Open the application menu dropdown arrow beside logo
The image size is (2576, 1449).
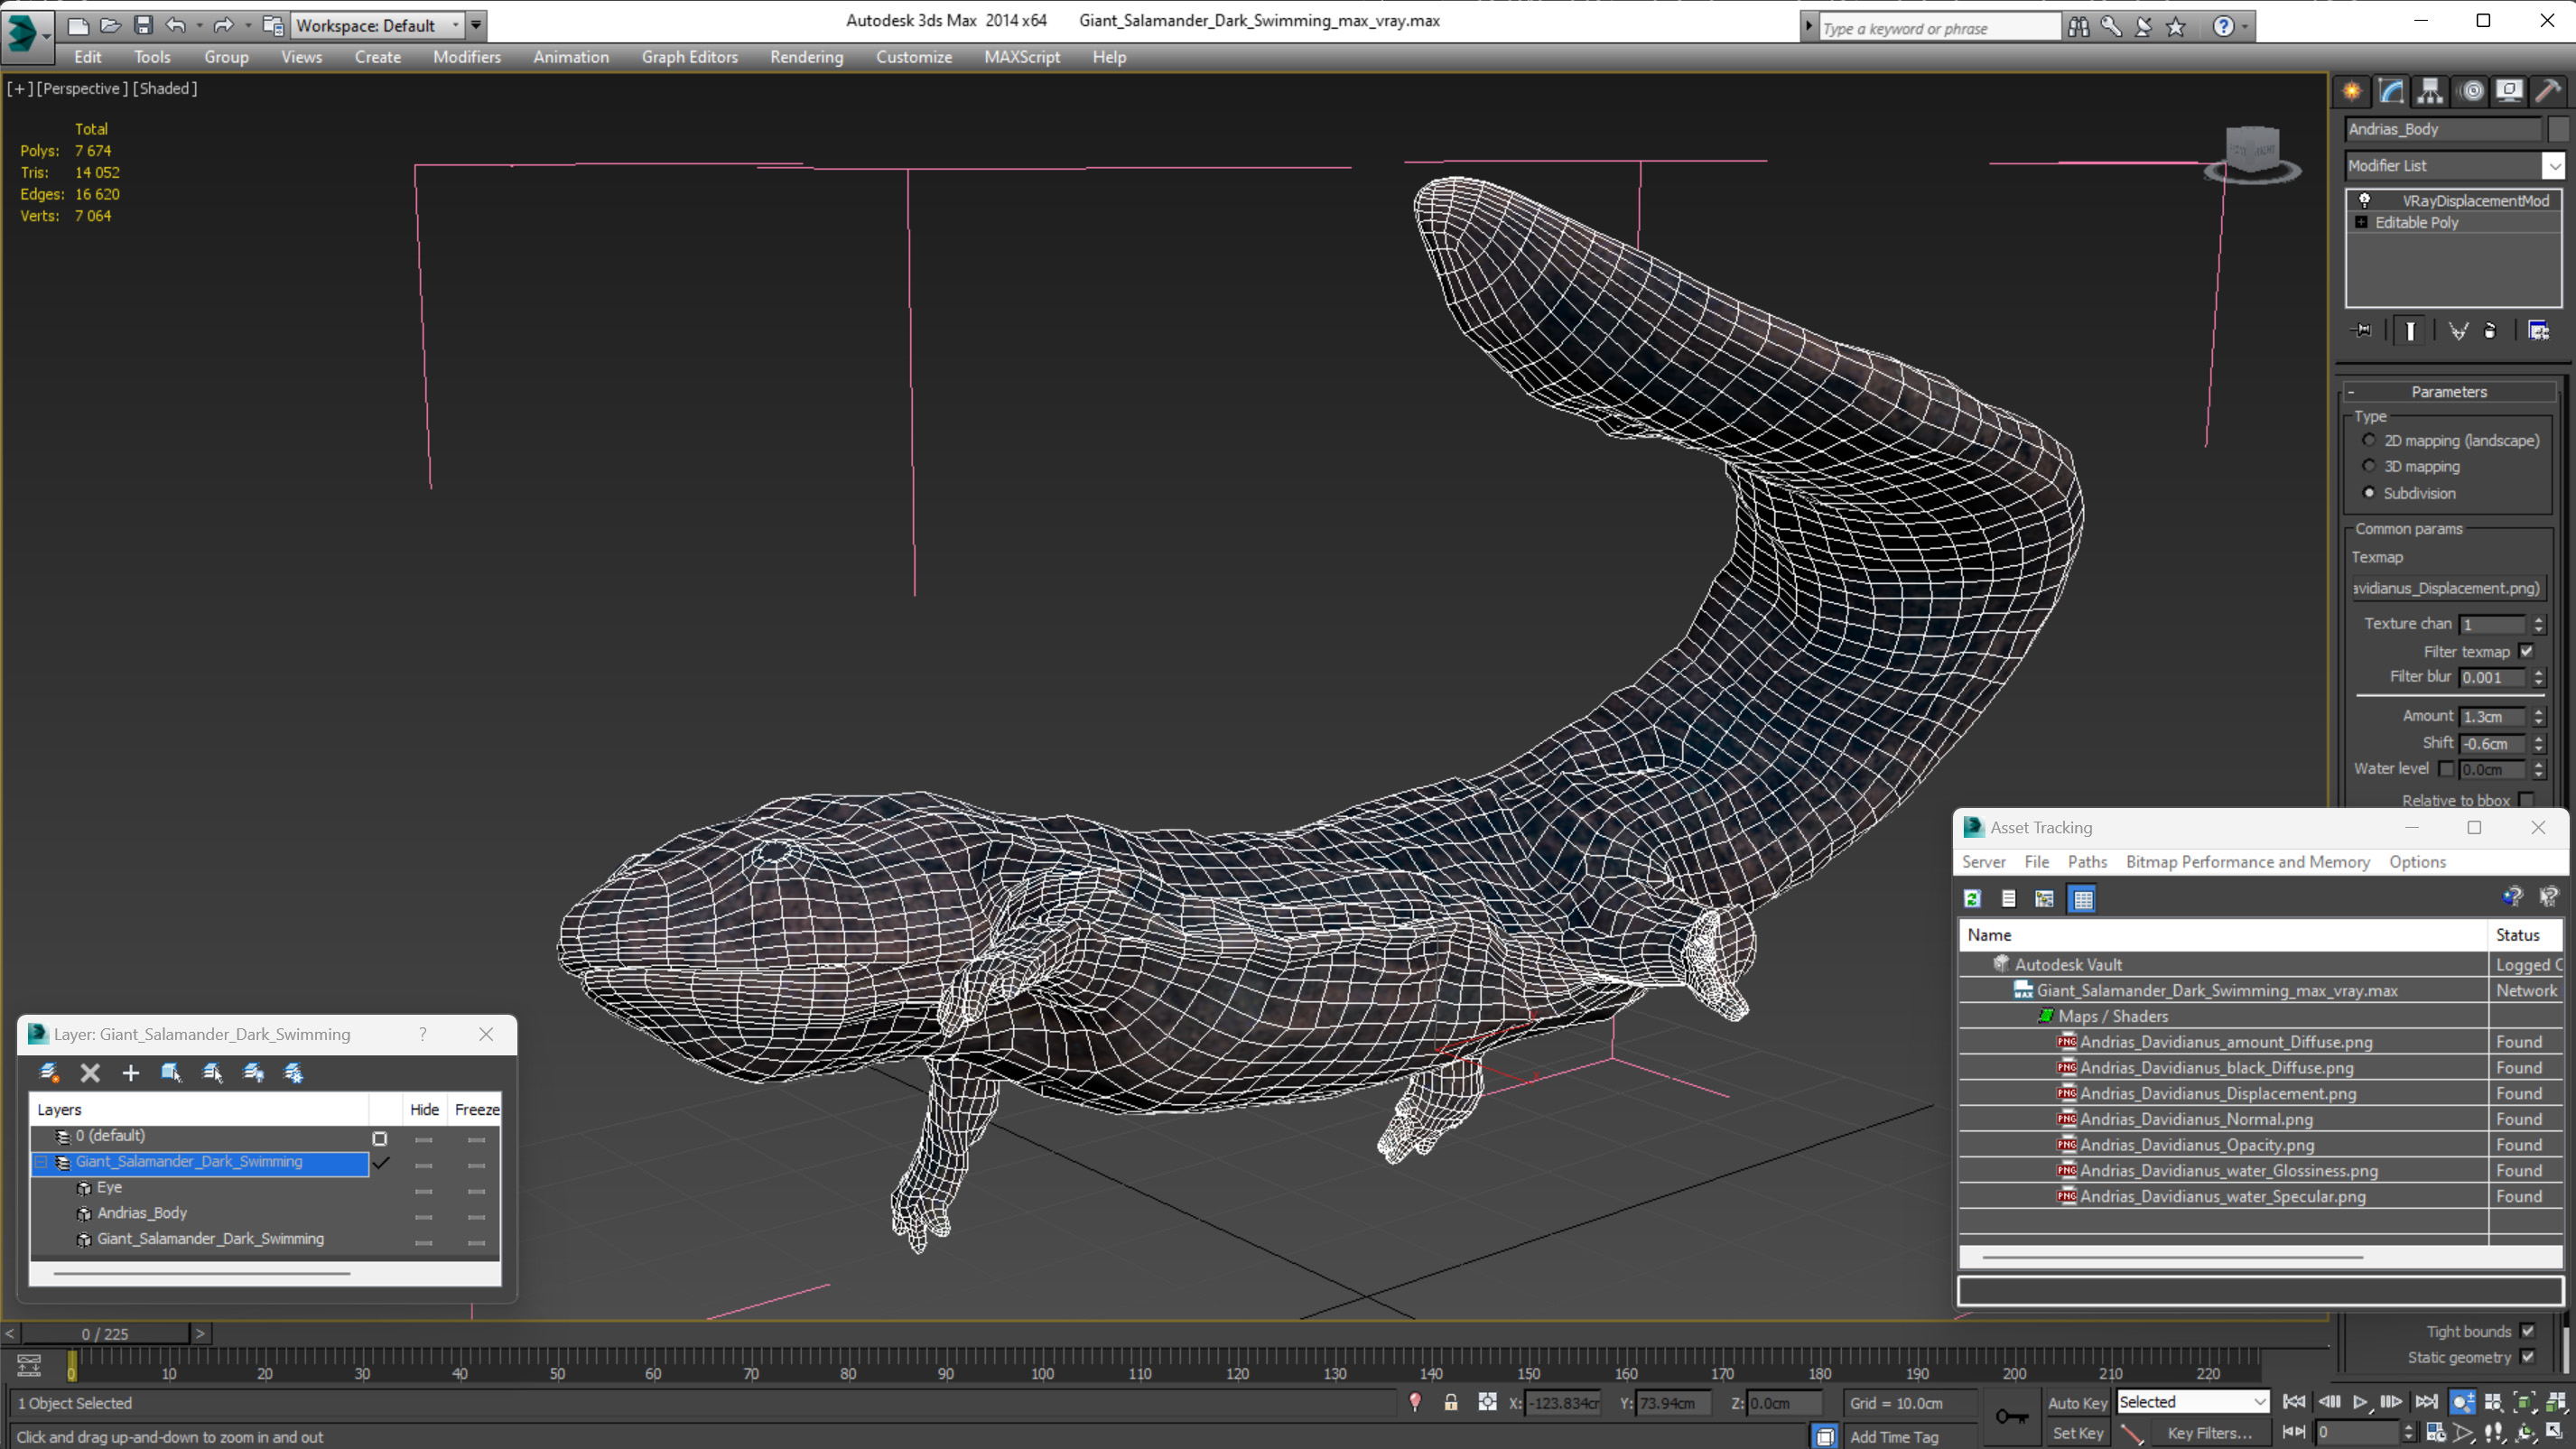click(47, 35)
